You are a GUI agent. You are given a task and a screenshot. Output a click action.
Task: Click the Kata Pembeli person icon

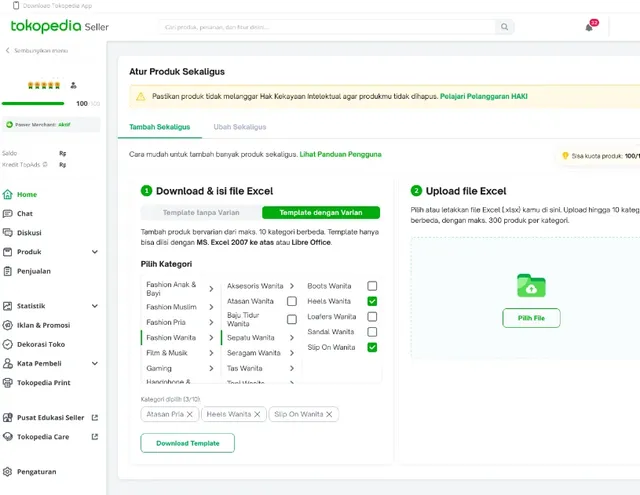coord(7,363)
